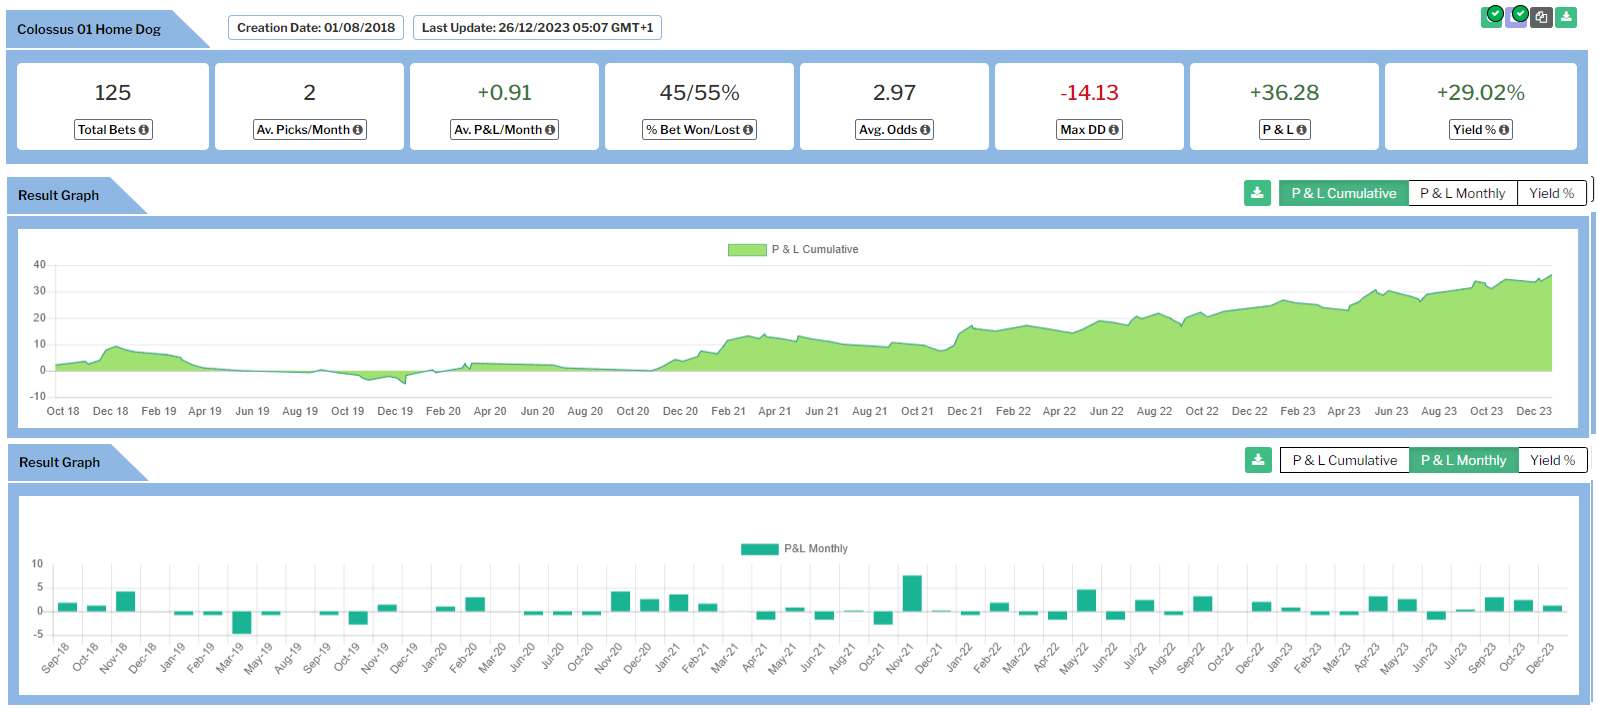Screen dimensions: 1598x712
Task: Switch upper graph to P & L Monthly
Action: (x=1462, y=193)
